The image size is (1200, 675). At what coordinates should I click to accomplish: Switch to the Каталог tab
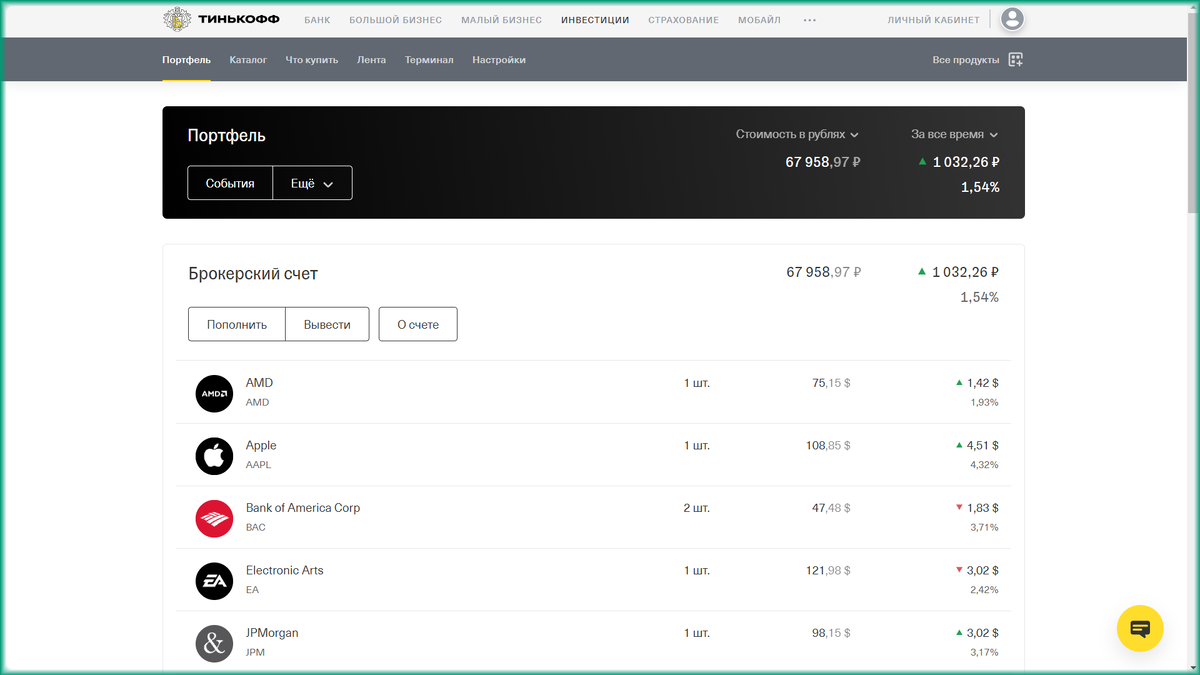tap(248, 60)
